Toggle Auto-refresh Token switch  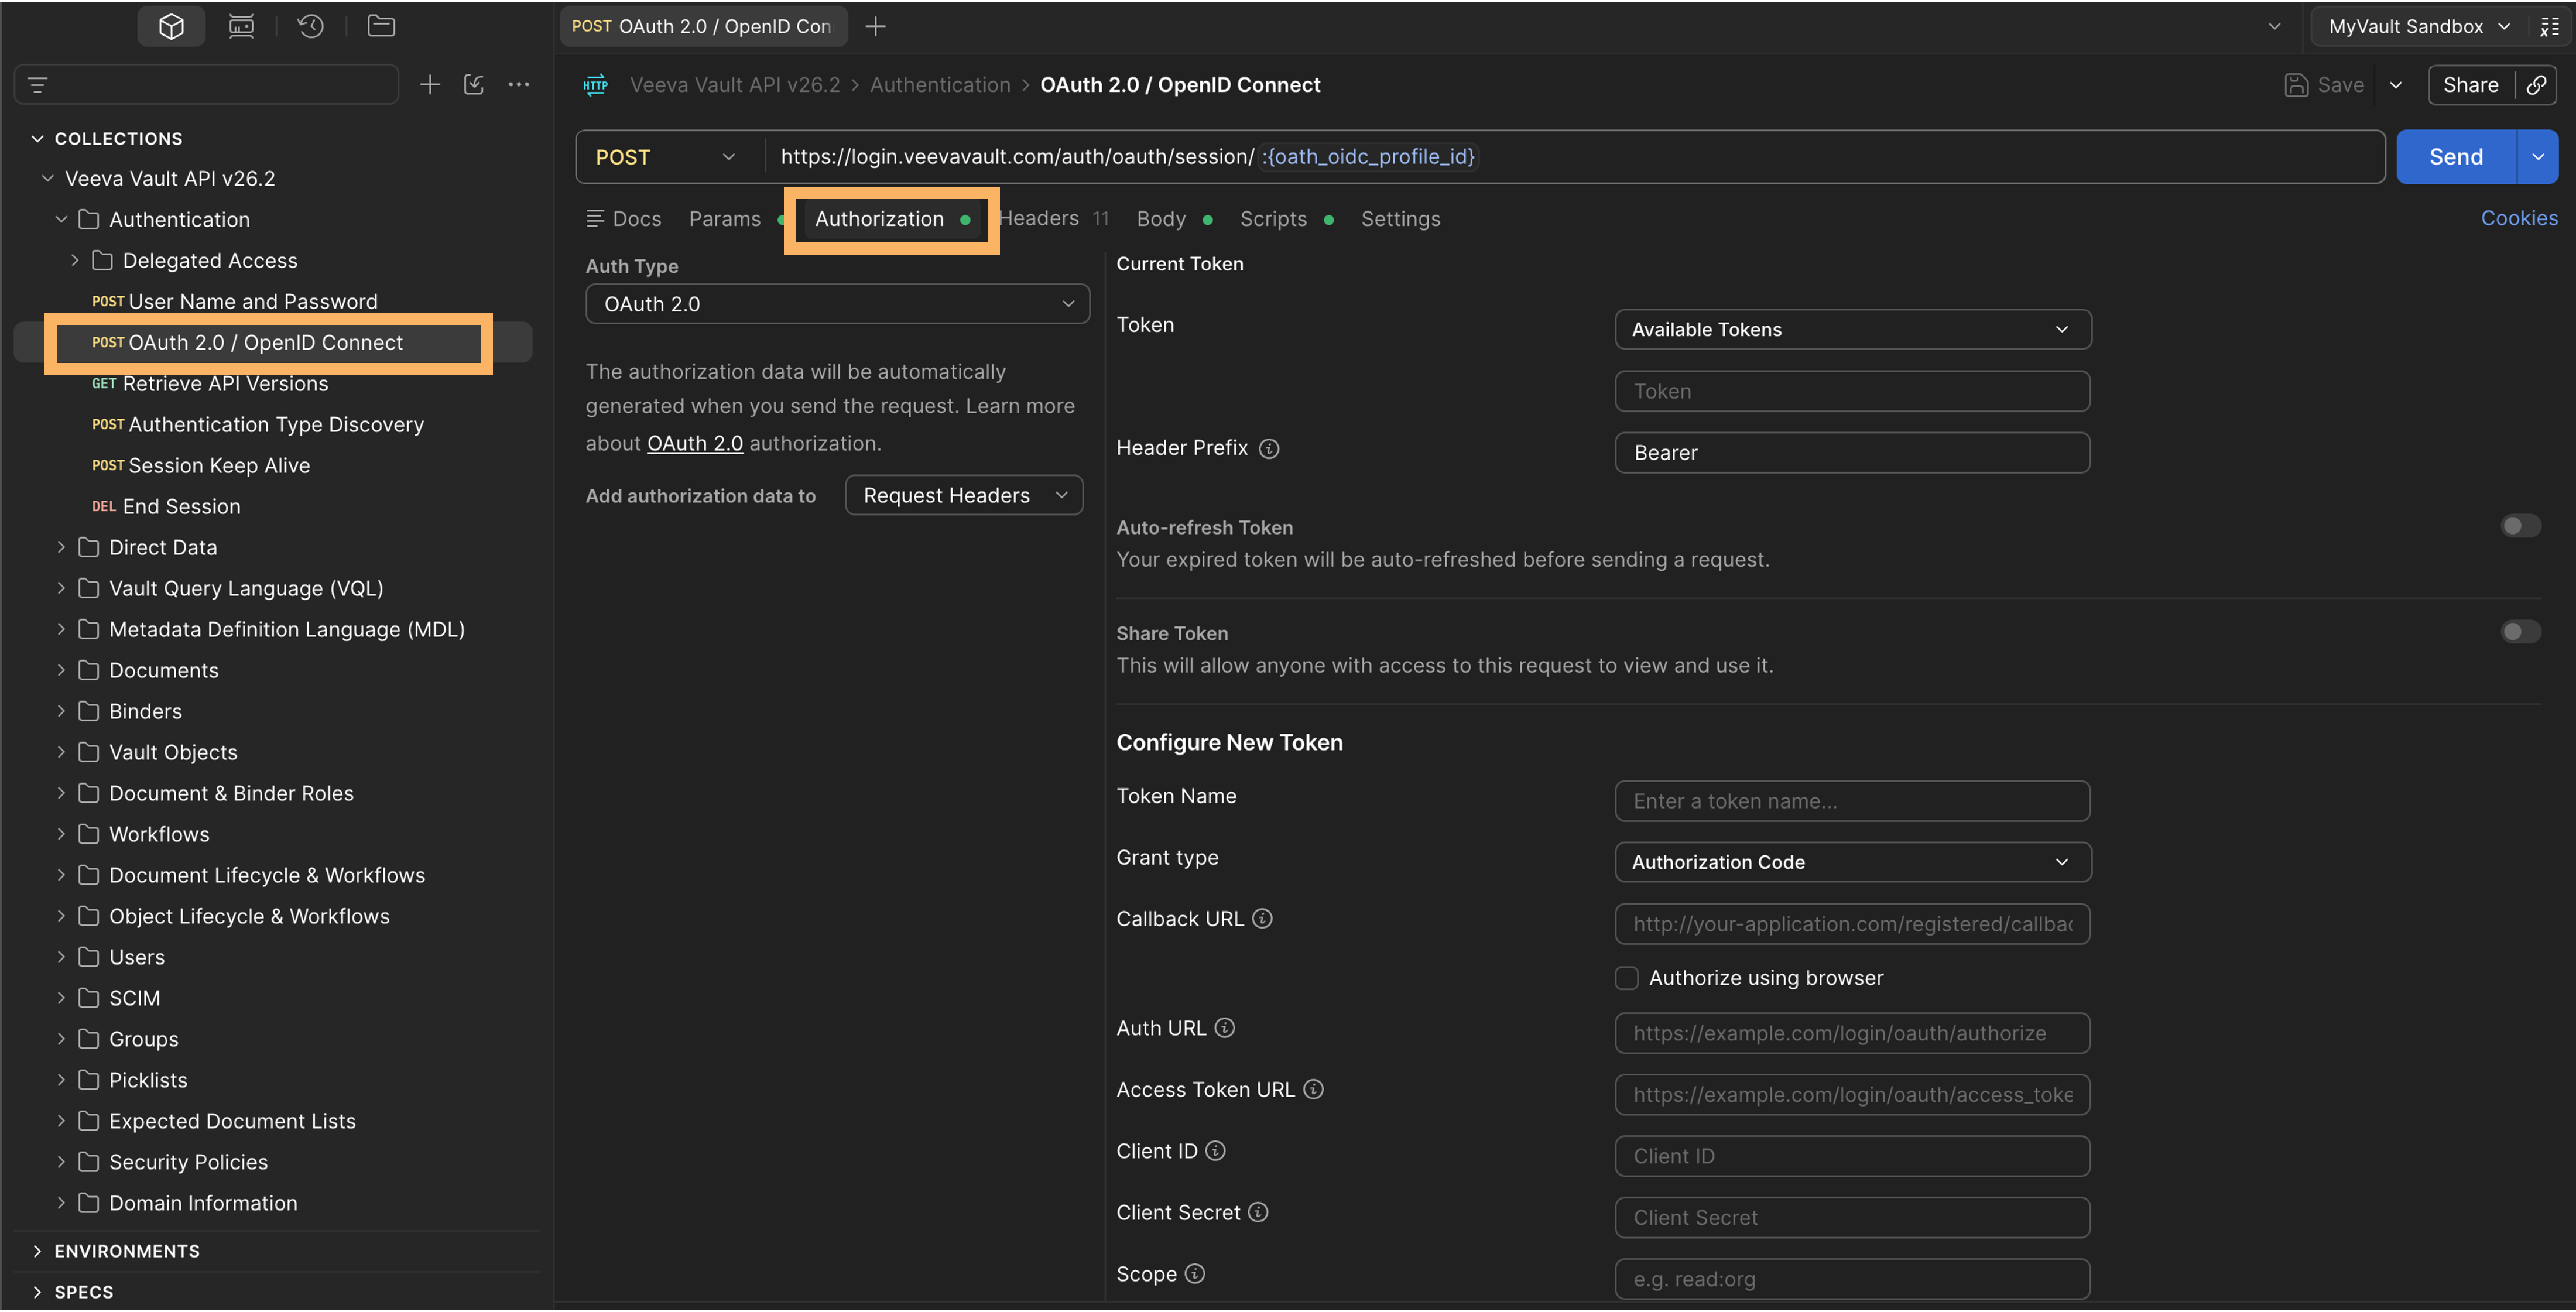click(x=2521, y=526)
